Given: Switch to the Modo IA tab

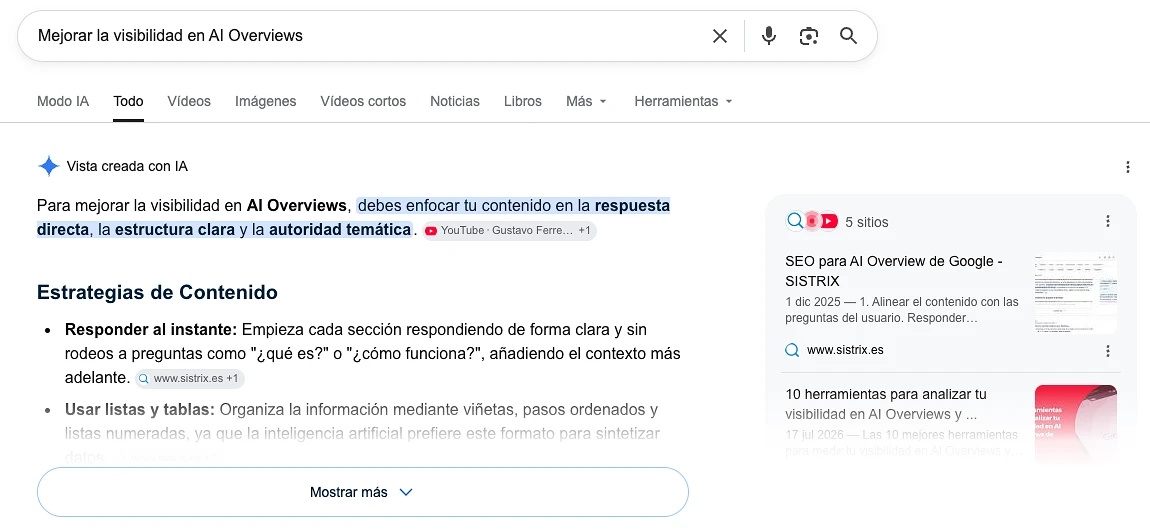Looking at the screenshot, I should pos(63,101).
